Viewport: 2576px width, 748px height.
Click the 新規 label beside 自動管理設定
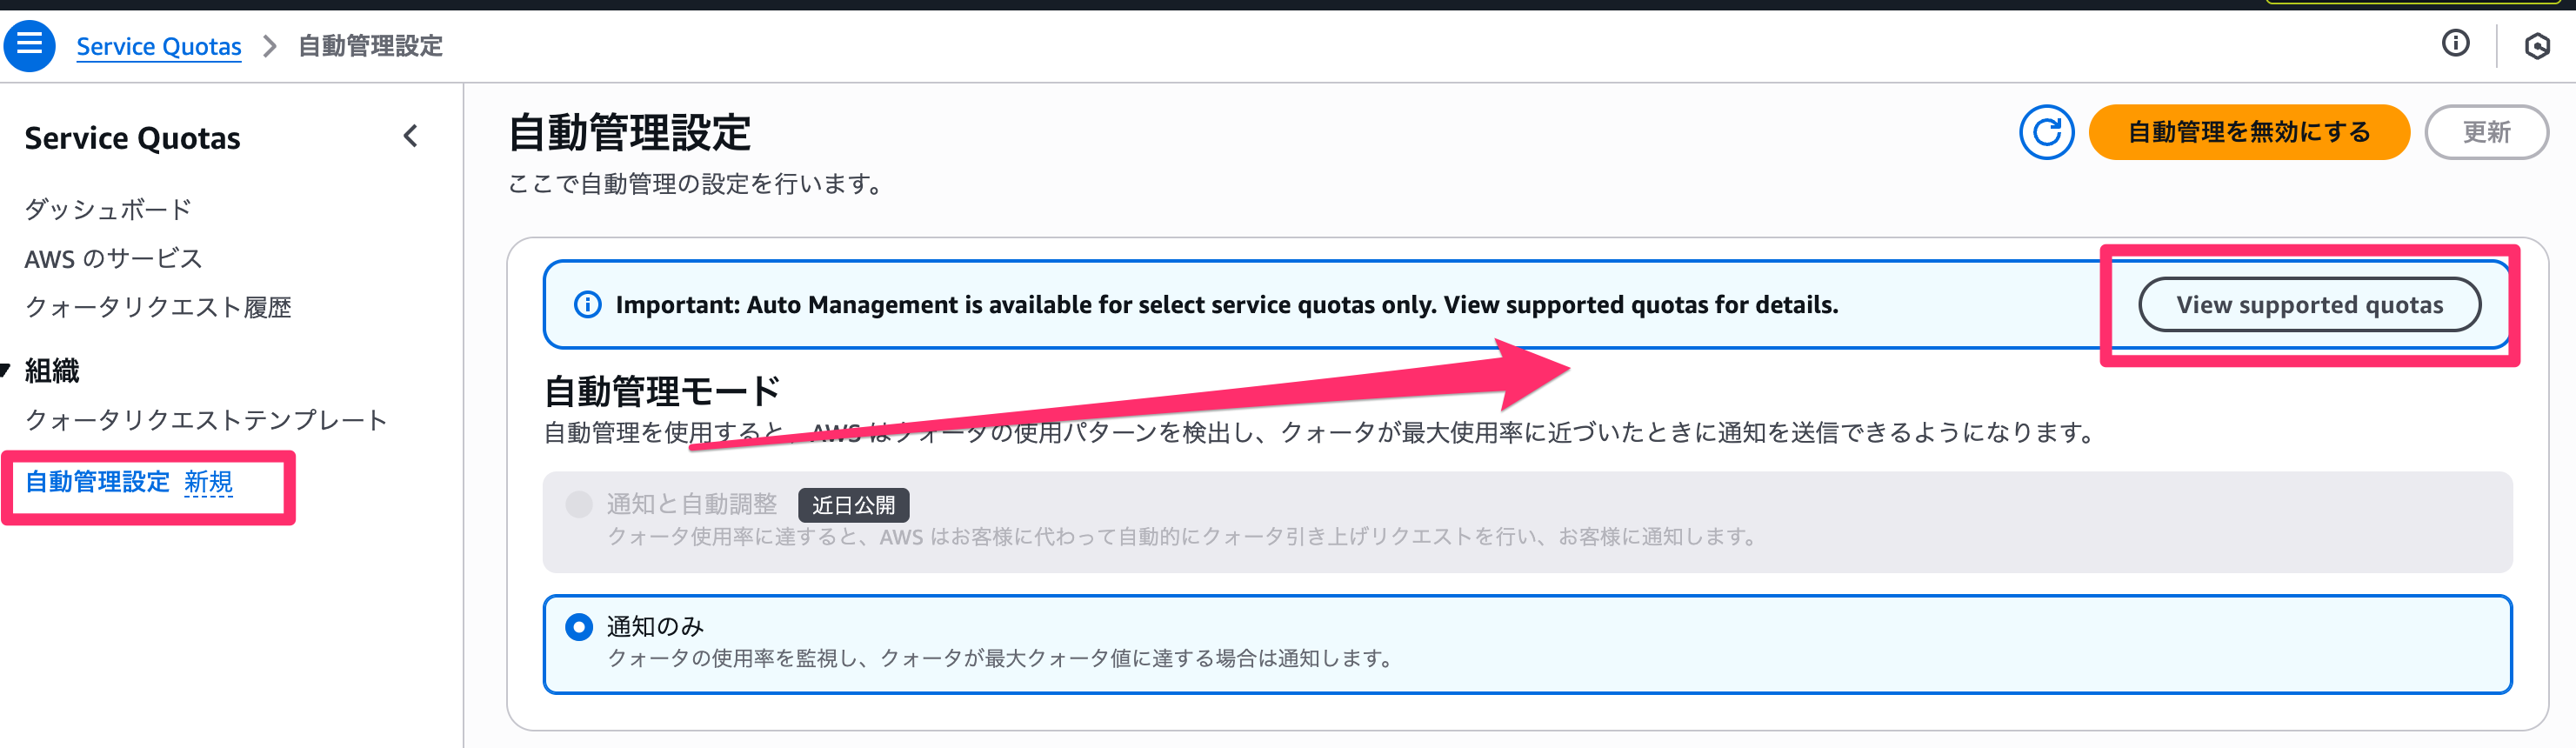209,482
